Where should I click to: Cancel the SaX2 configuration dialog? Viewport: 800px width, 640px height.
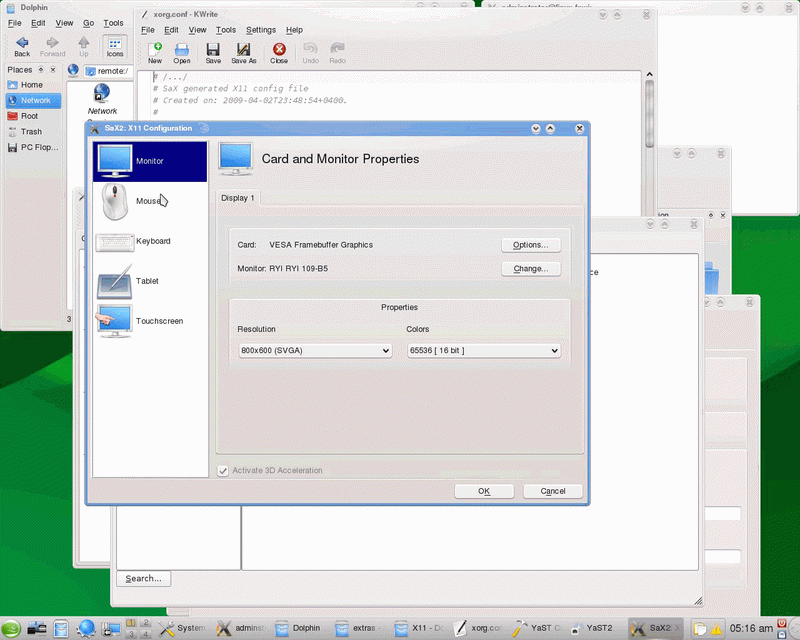pos(553,491)
